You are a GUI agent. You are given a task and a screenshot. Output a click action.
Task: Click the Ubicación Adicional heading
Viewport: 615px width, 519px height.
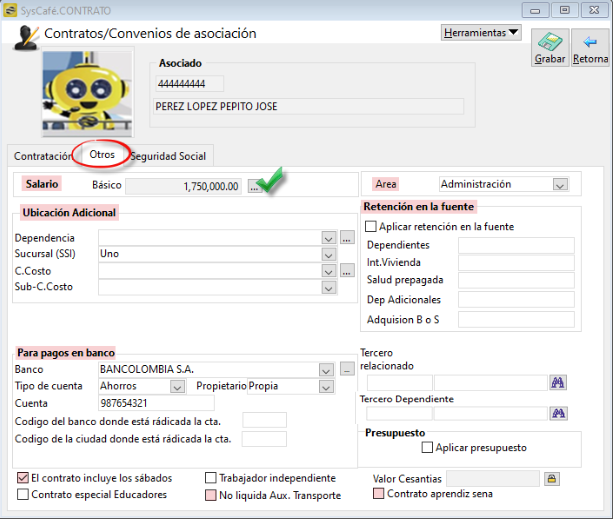pyautogui.click(x=69, y=212)
